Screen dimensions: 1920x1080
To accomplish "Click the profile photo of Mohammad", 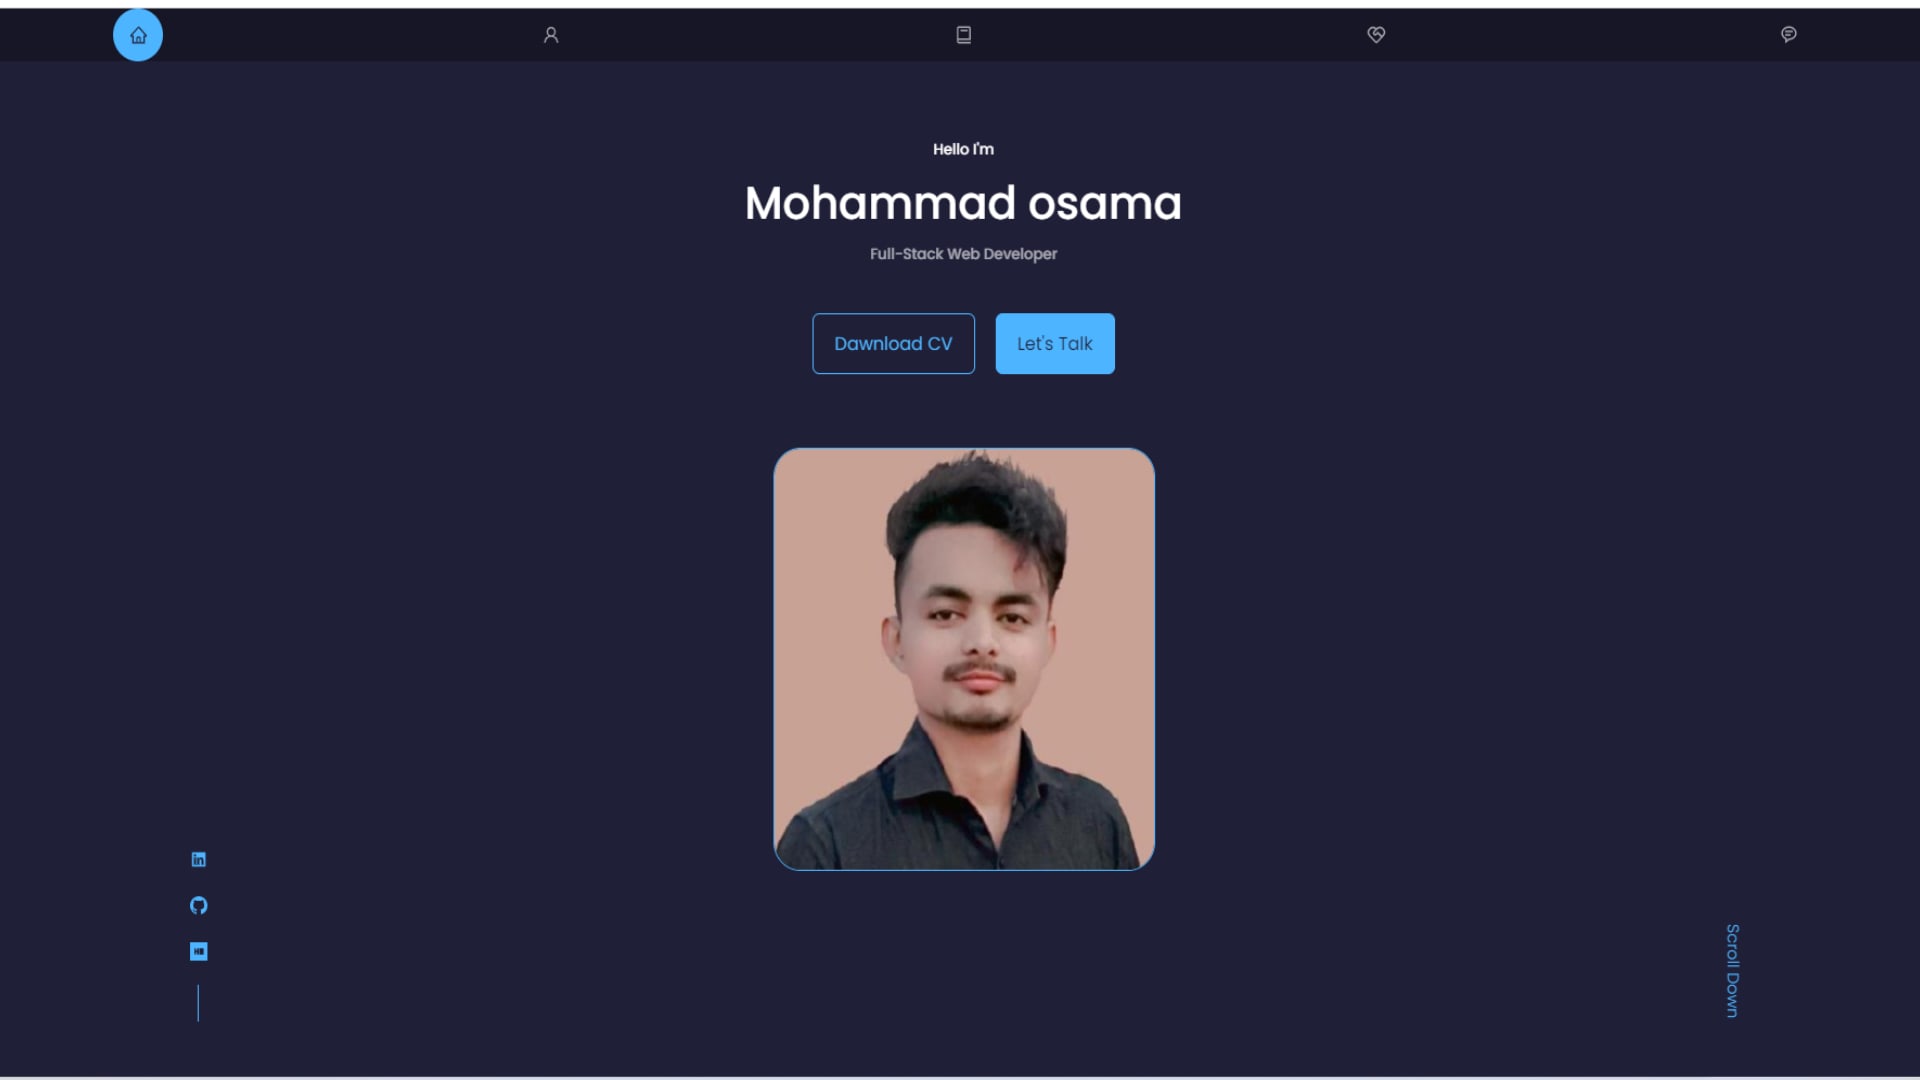I will [964, 659].
